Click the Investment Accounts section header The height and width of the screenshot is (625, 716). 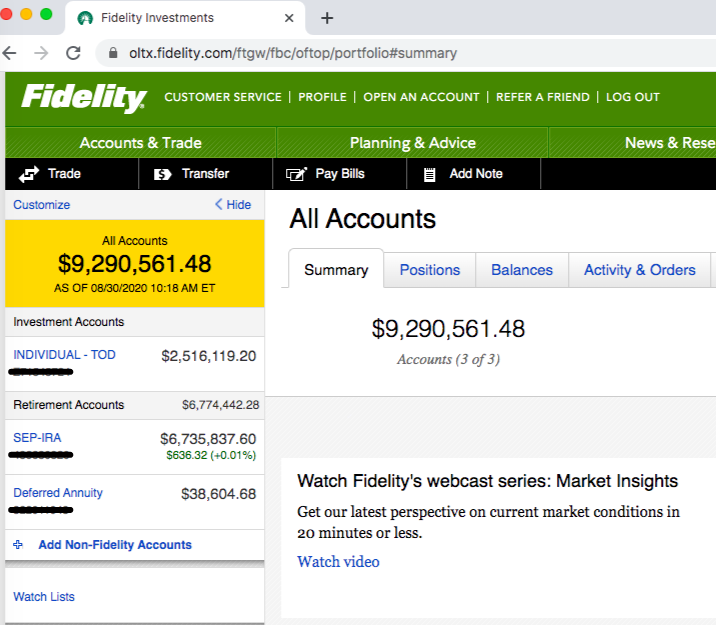[135, 322]
